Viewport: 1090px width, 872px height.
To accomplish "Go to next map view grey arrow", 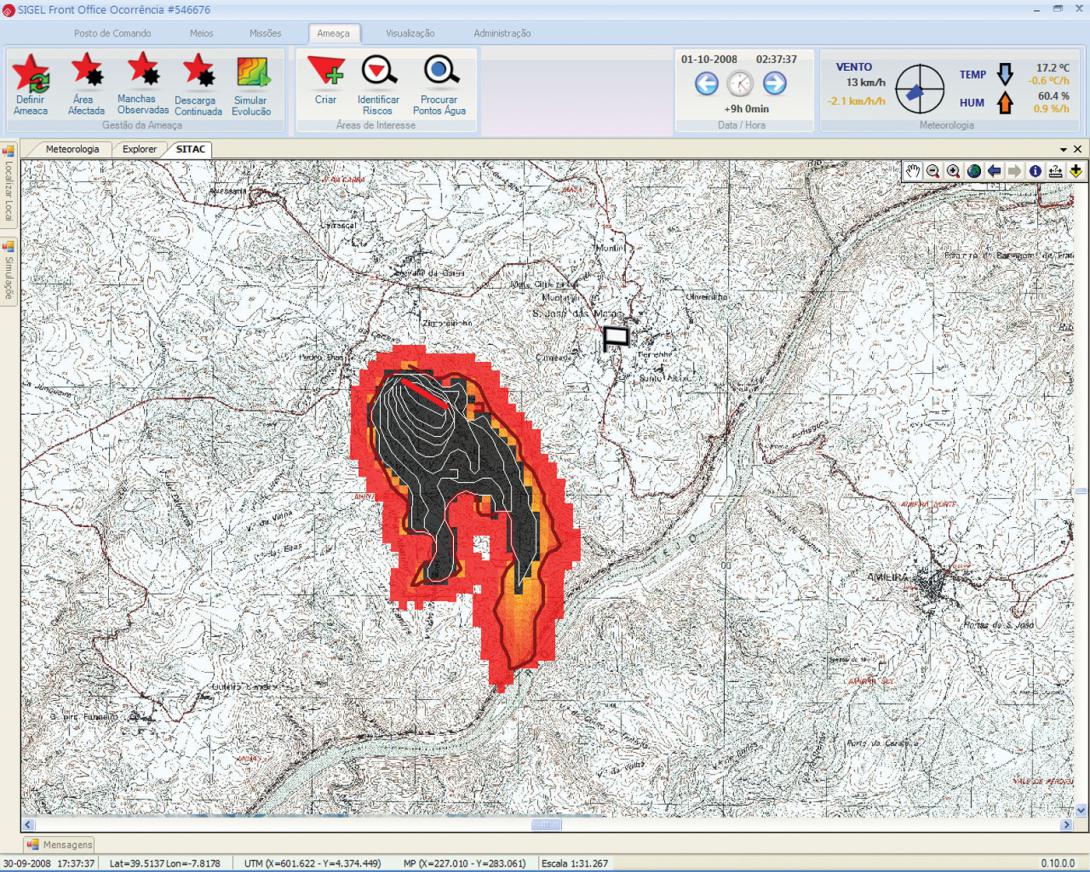I will click(1014, 171).
